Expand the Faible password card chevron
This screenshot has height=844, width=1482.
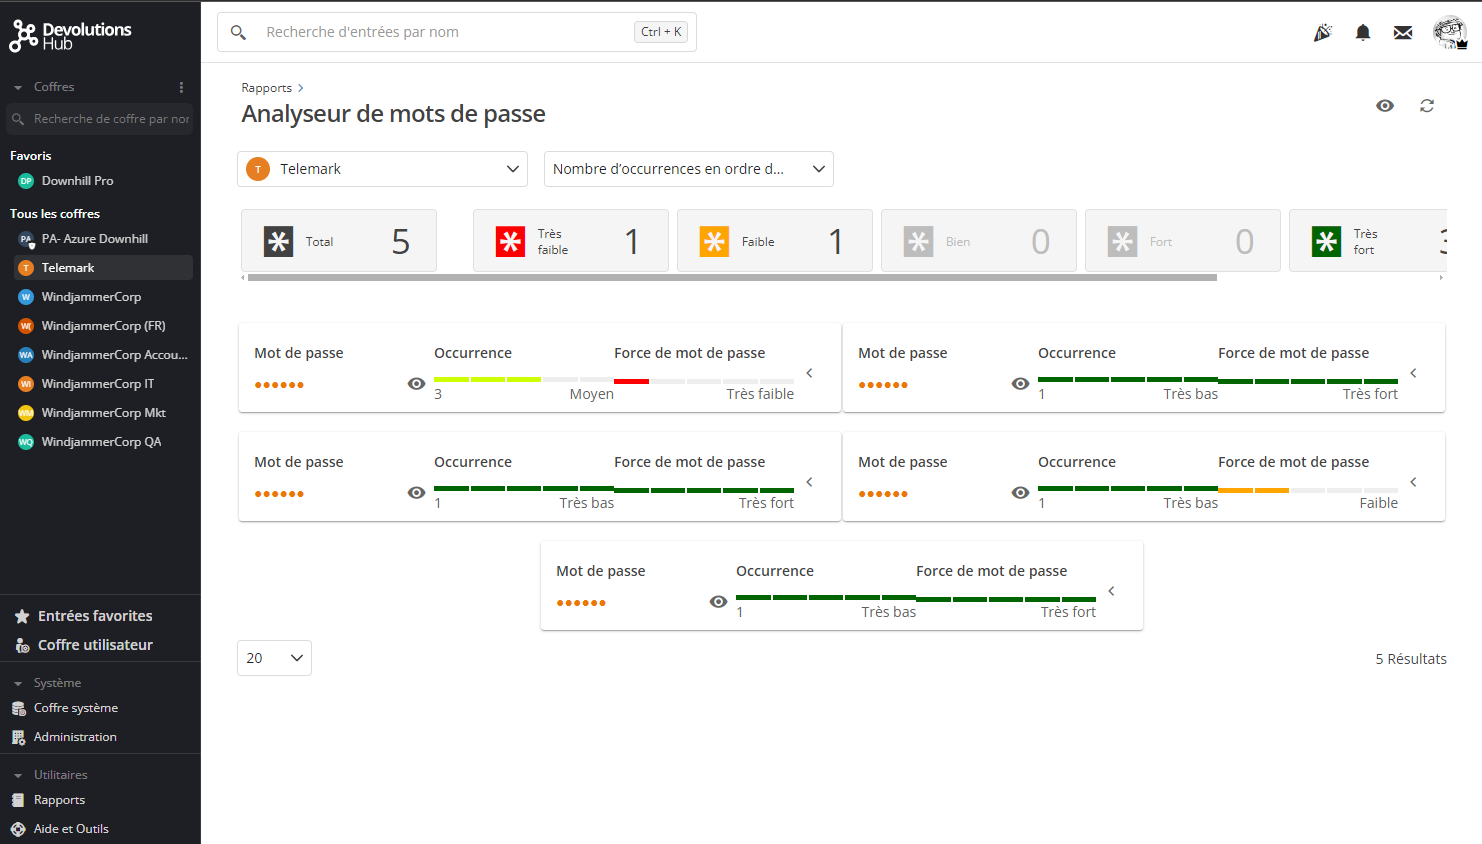click(x=1414, y=482)
